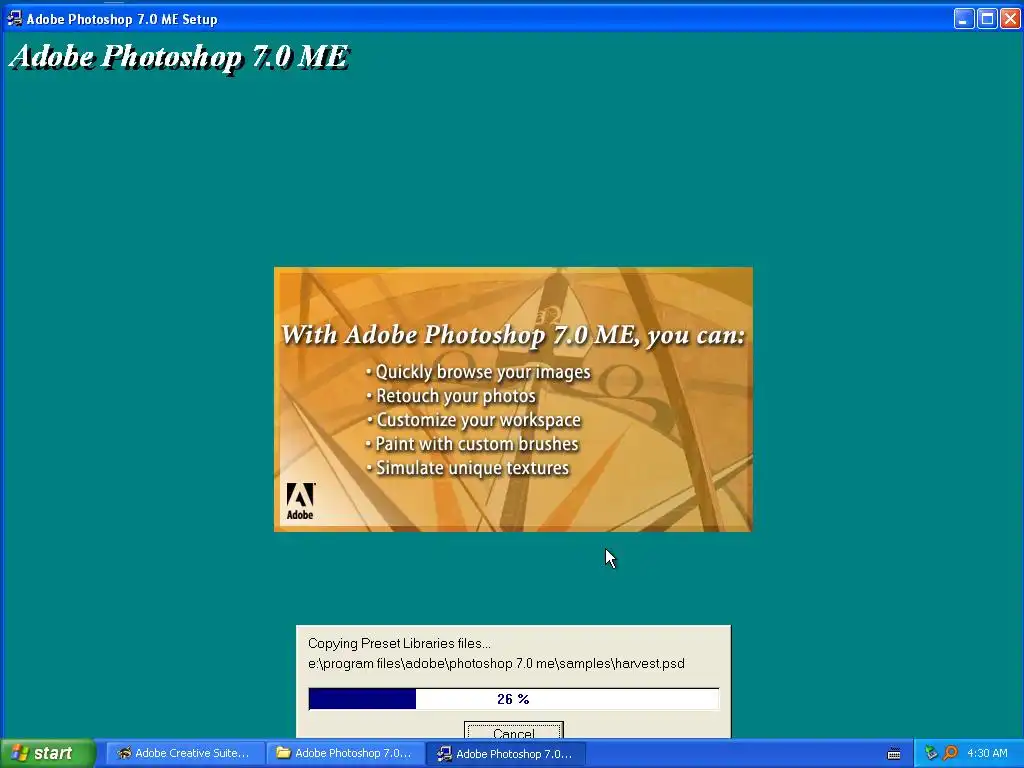Click the magnifier search icon in system tray
Viewport: 1024px width, 768px height.
950,753
